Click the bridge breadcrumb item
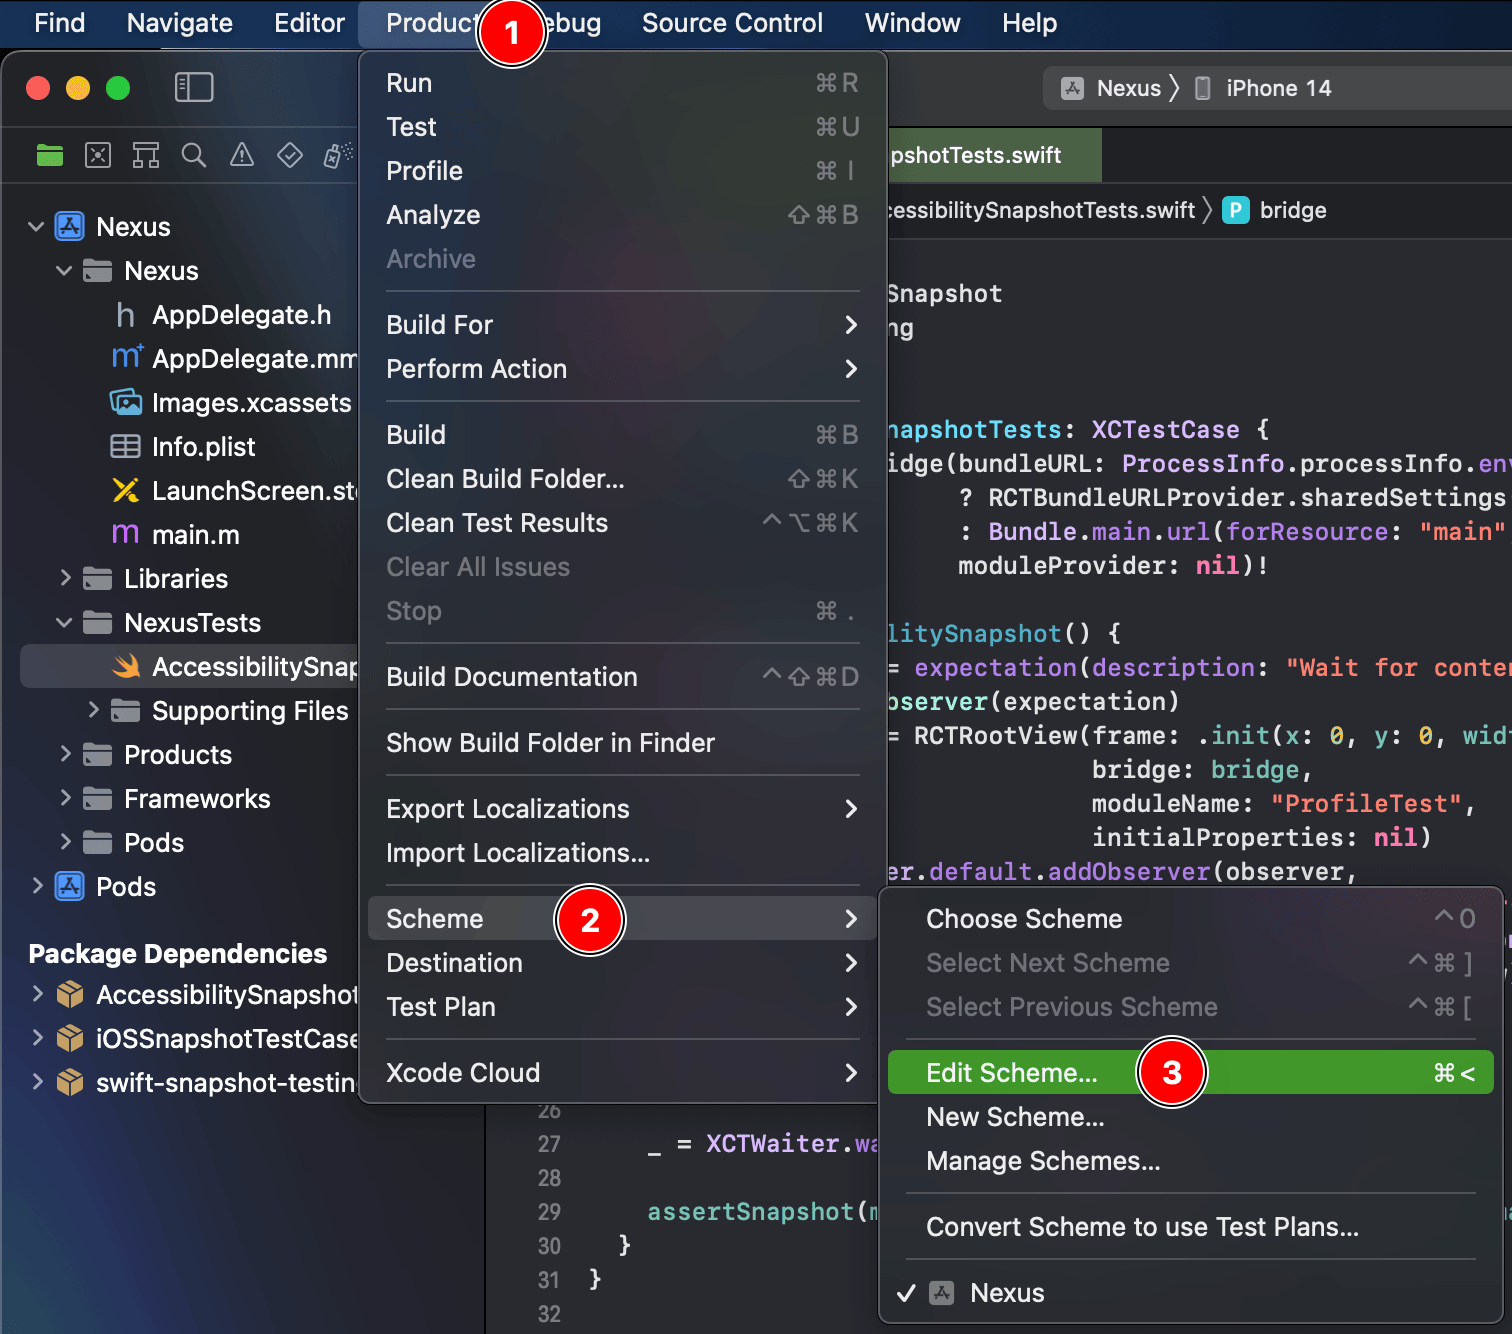The height and width of the screenshot is (1334, 1512). click(1275, 210)
